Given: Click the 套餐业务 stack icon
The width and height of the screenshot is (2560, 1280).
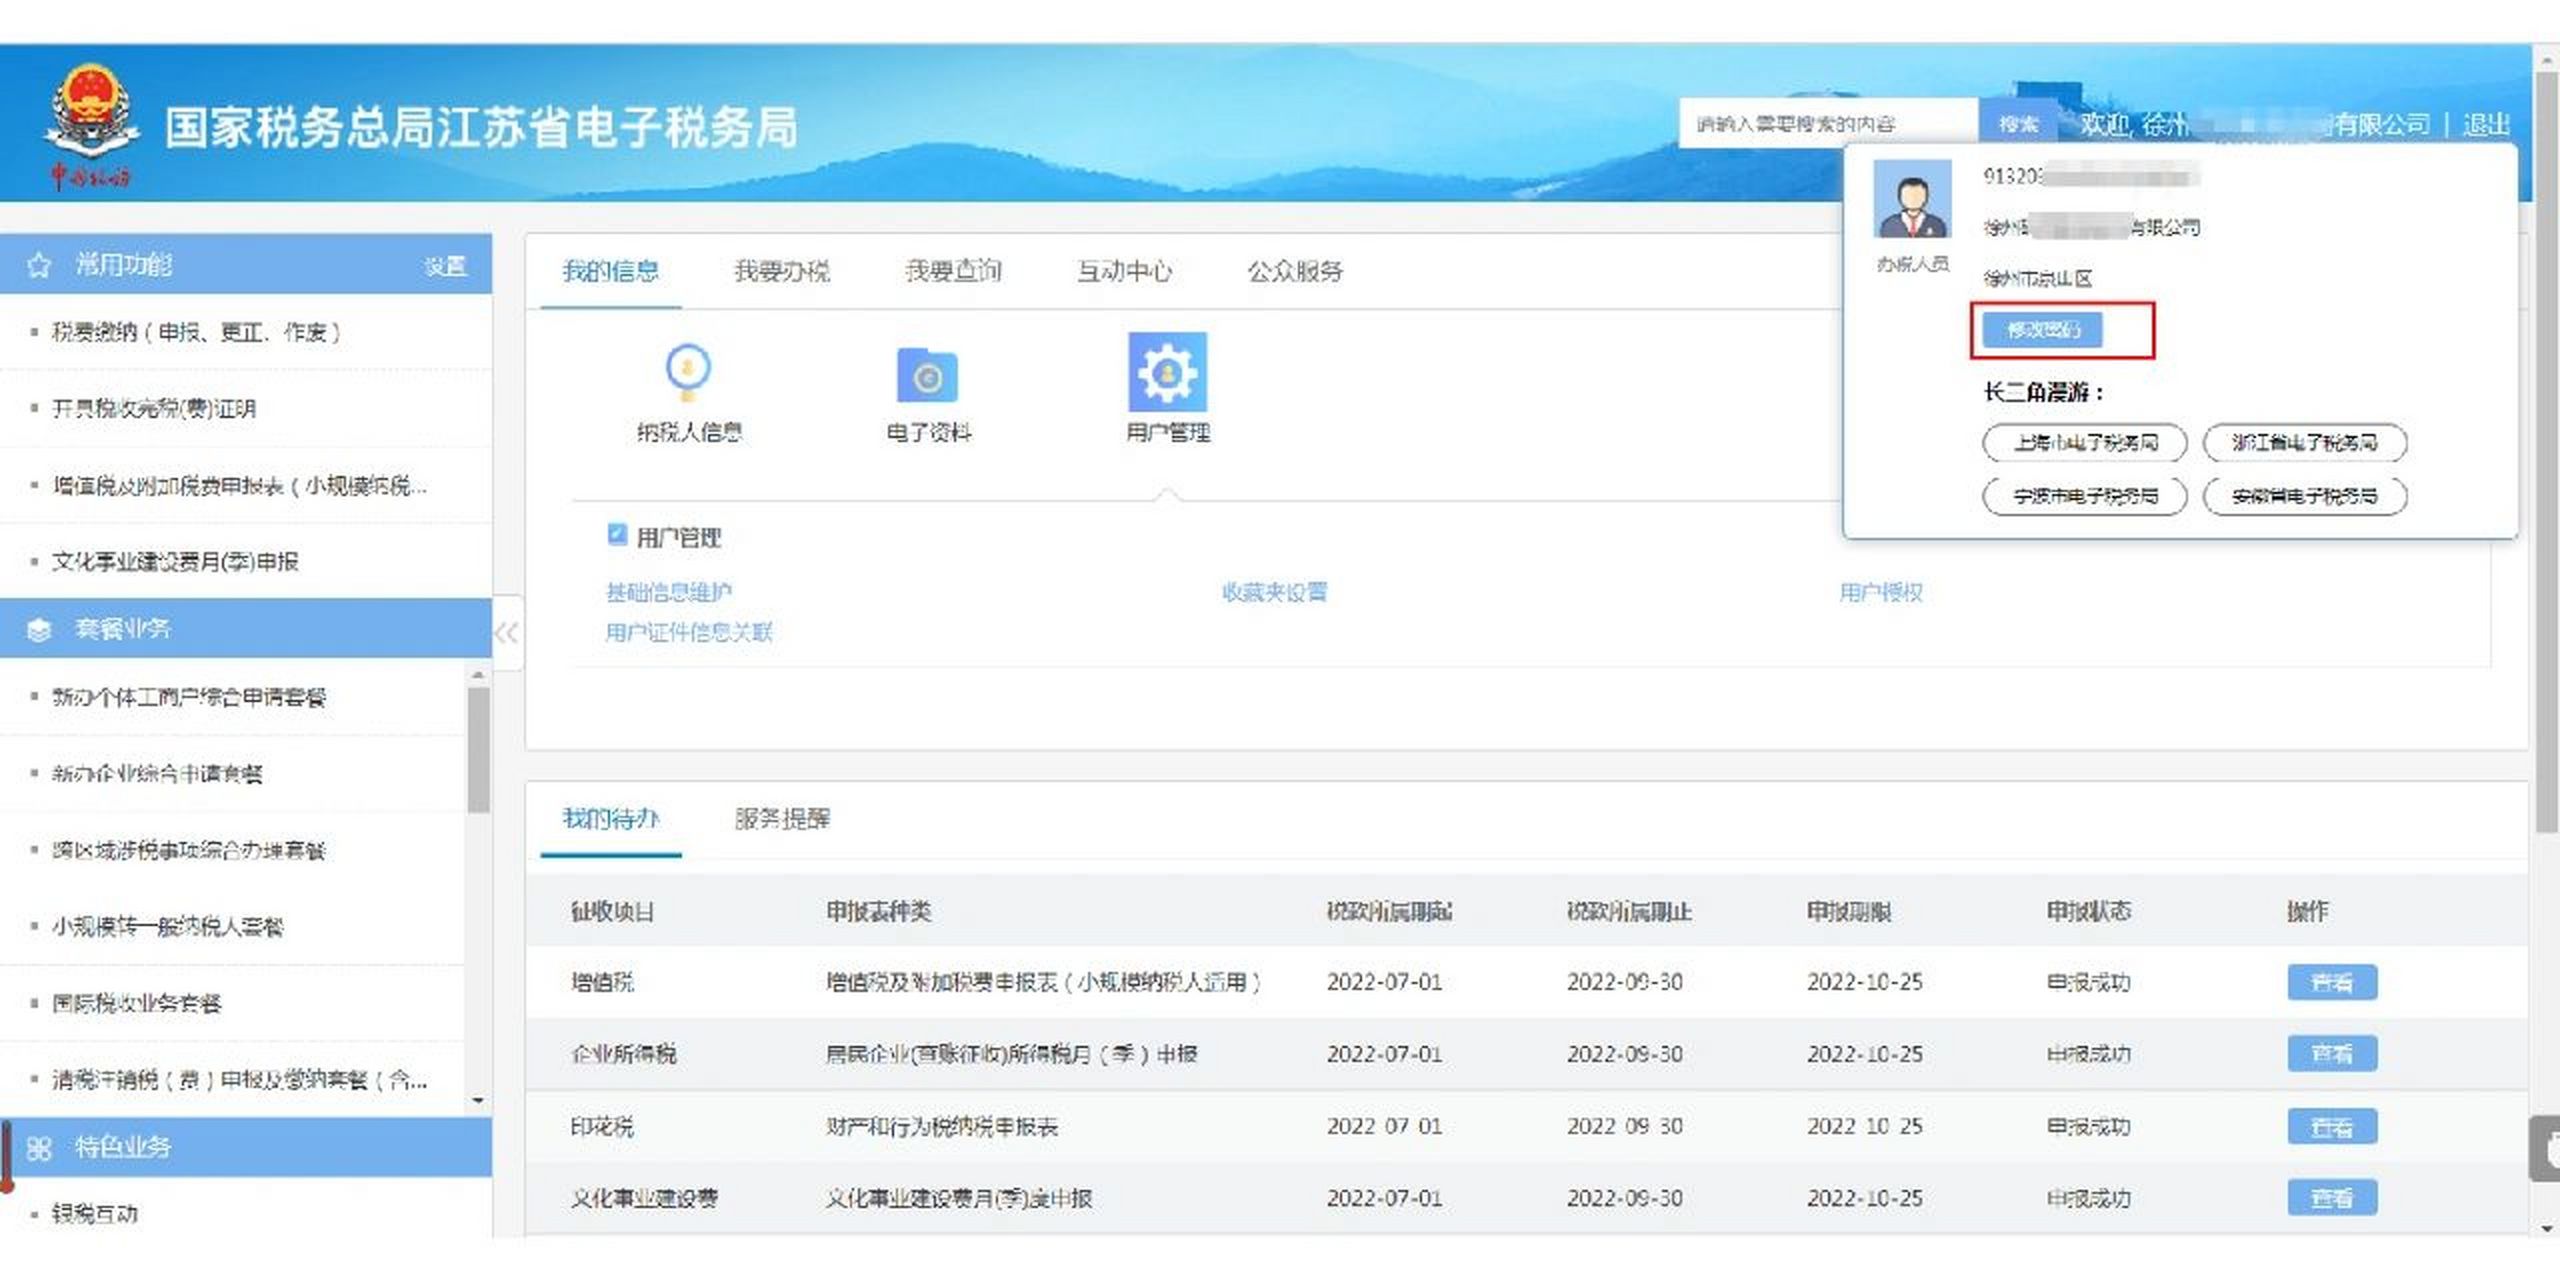Looking at the screenshot, I should pos(39,629).
